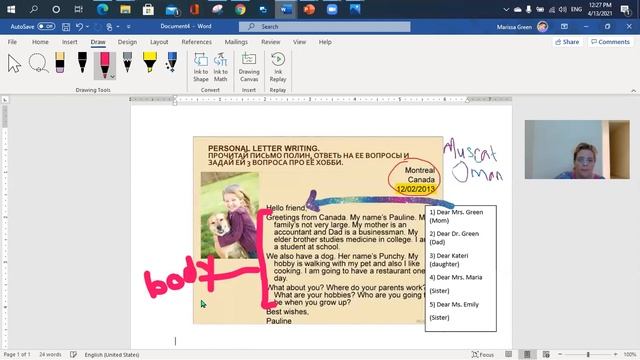Click the text box listing Dear Mrs. Green
This screenshot has width=640, height=360.
[461, 268]
